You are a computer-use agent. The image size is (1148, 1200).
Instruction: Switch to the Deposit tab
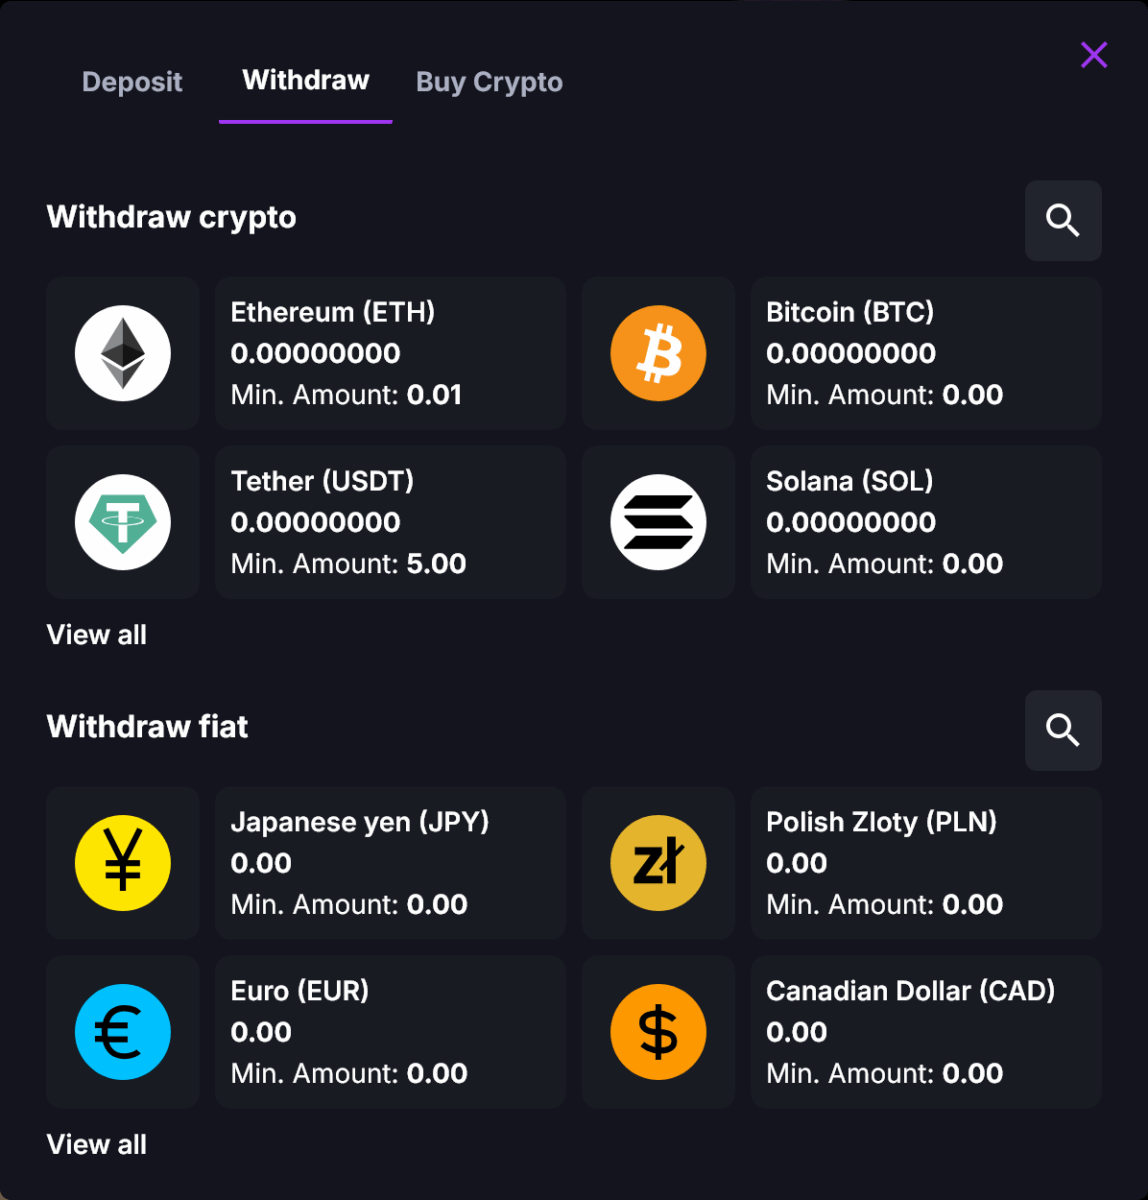pos(132,82)
